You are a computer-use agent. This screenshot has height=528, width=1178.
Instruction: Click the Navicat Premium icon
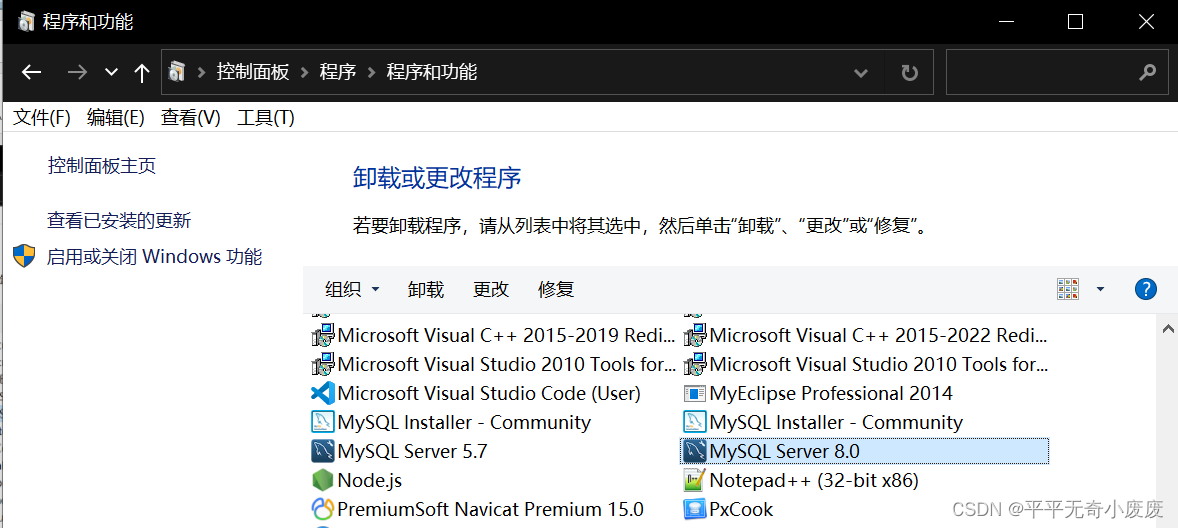322,509
